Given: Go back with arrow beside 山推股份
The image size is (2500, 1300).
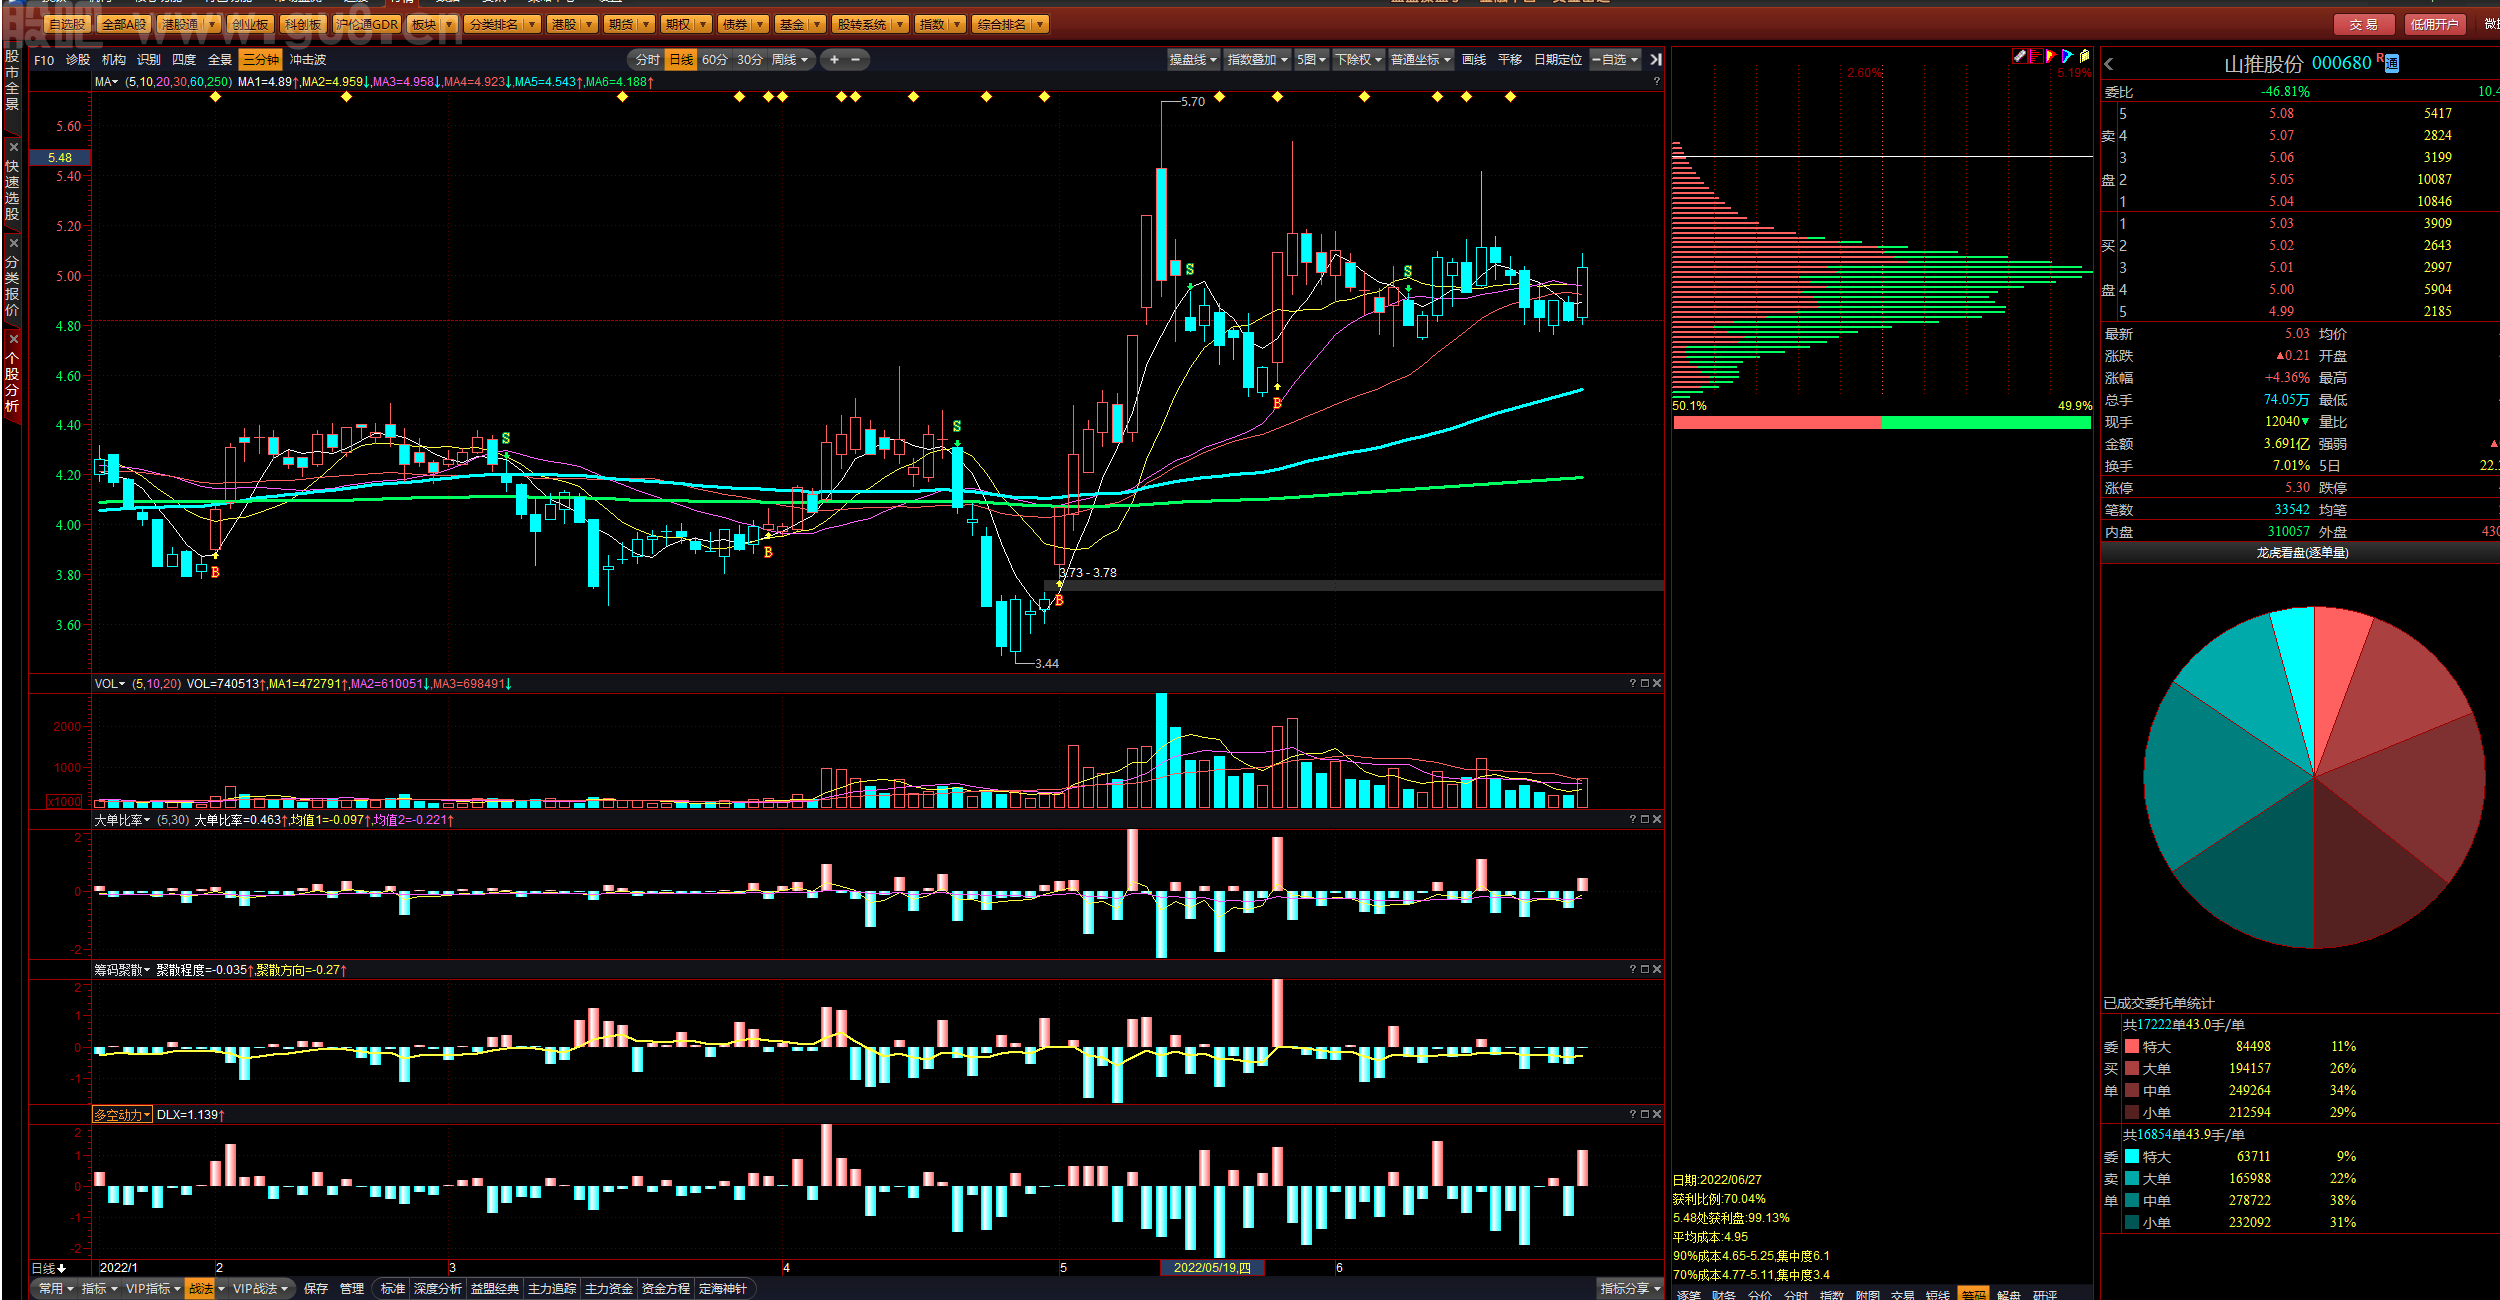Looking at the screenshot, I should tap(2109, 64).
